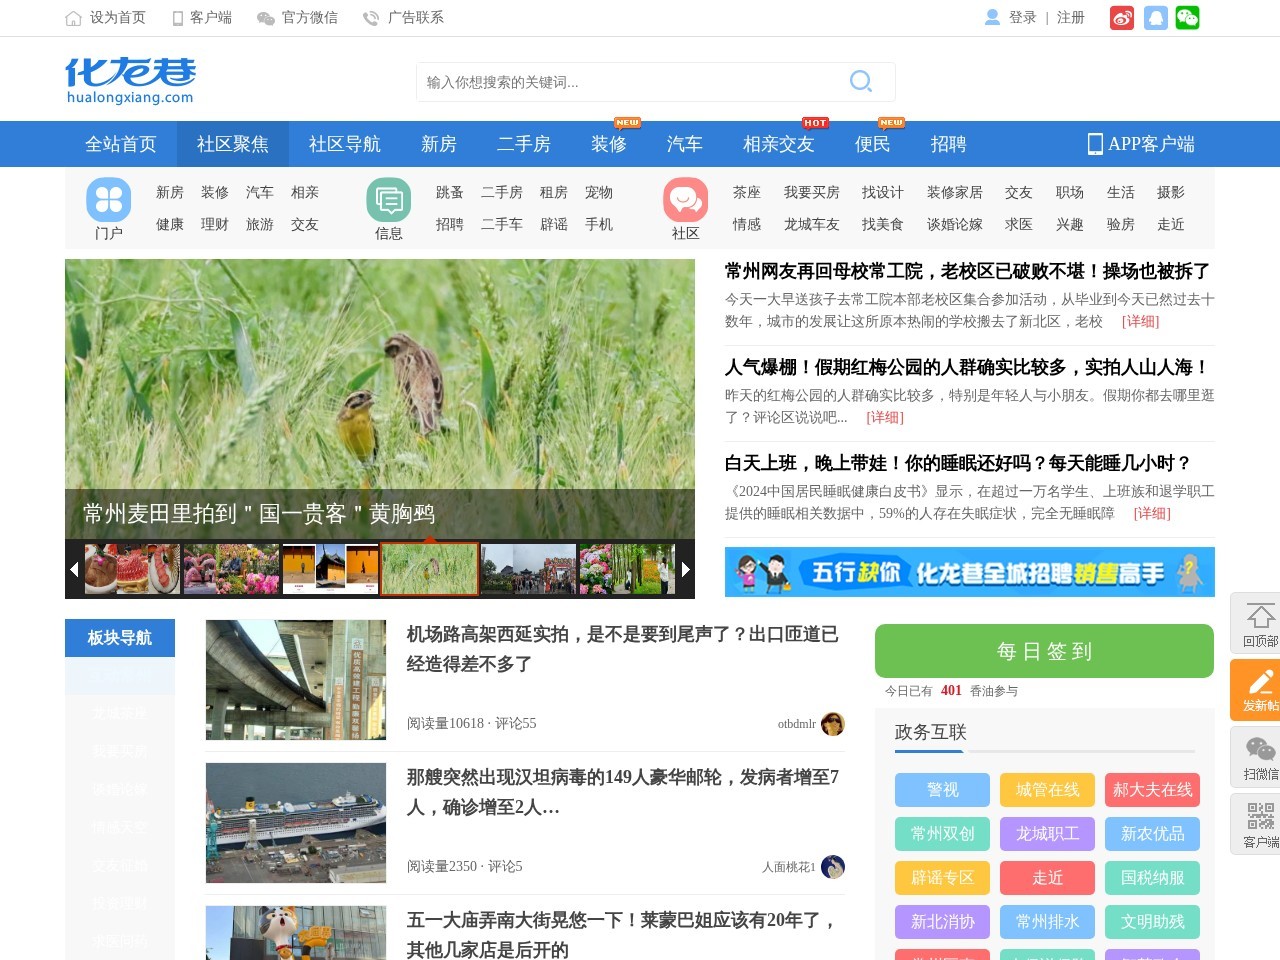Click the 辟谣专区 tag button
Image resolution: width=1280 pixels, height=960 pixels.
tap(942, 878)
